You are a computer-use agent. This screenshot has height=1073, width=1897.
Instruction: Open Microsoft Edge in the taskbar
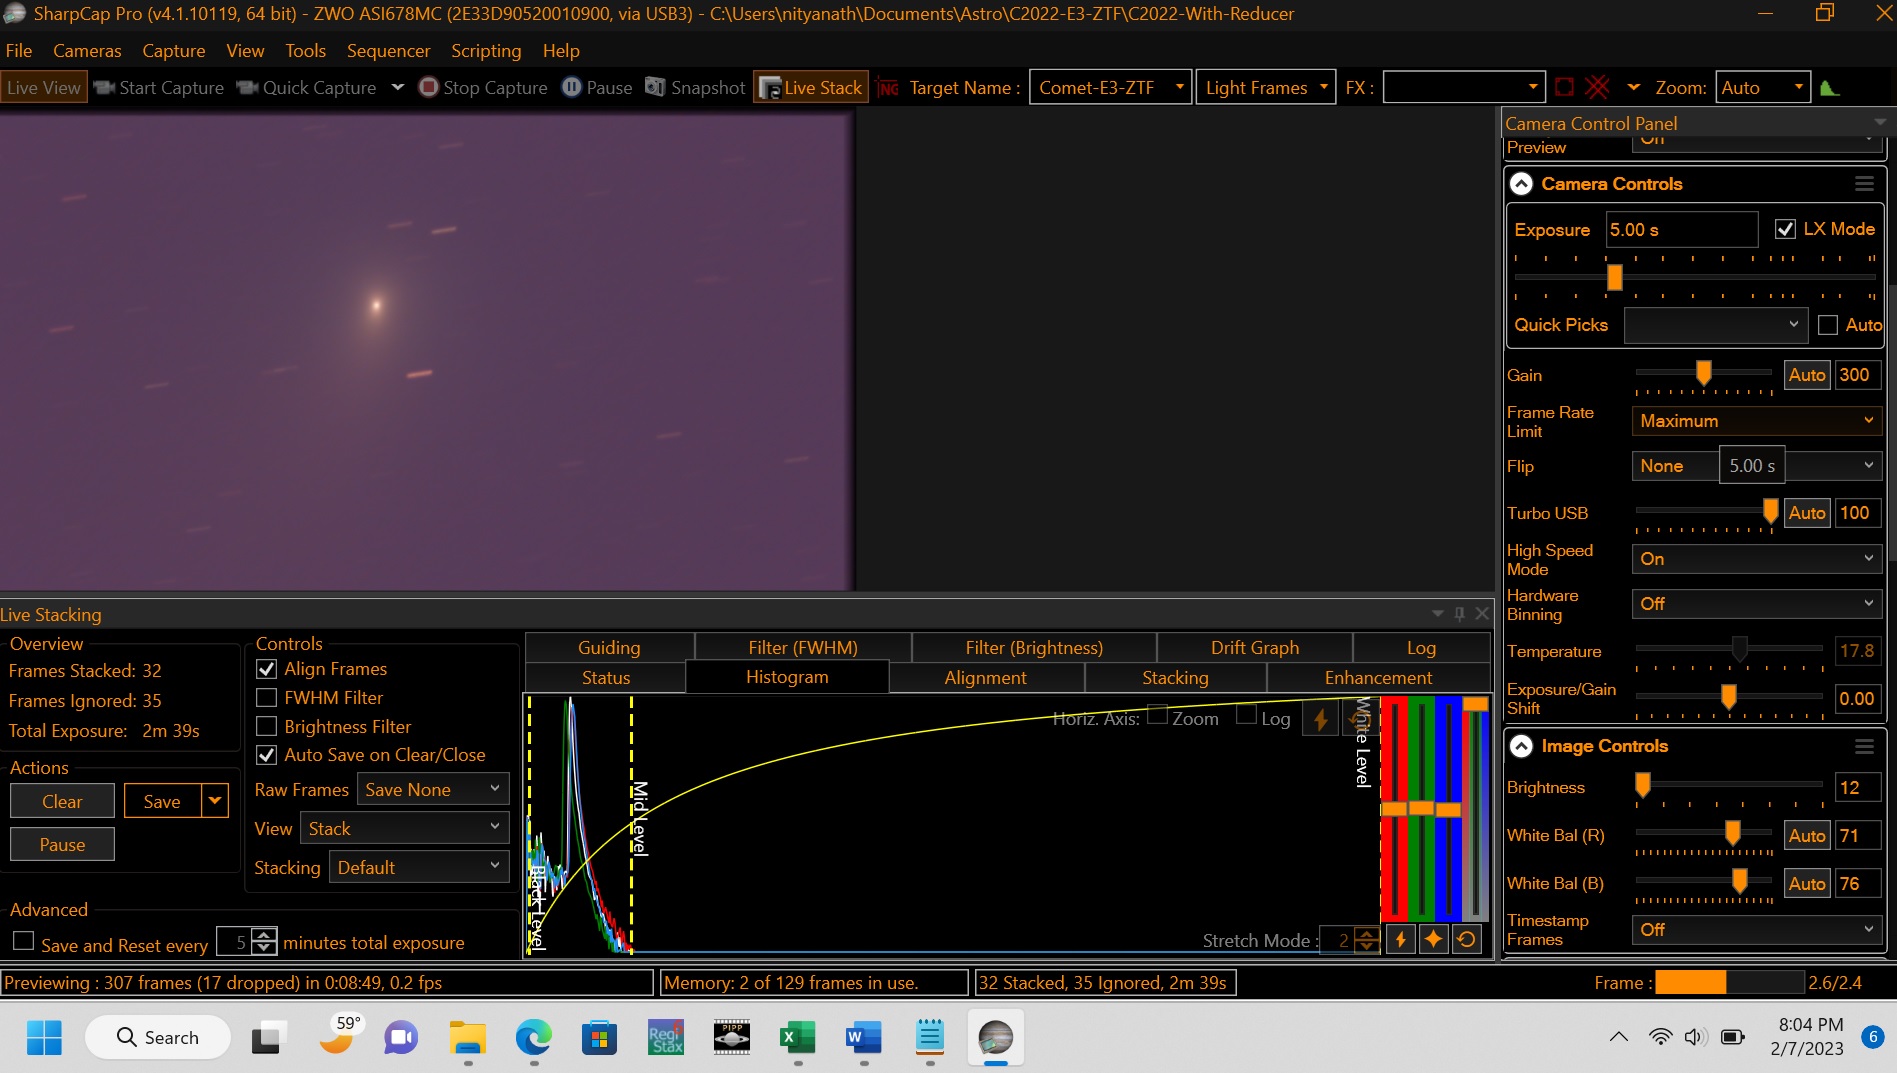[x=534, y=1038]
